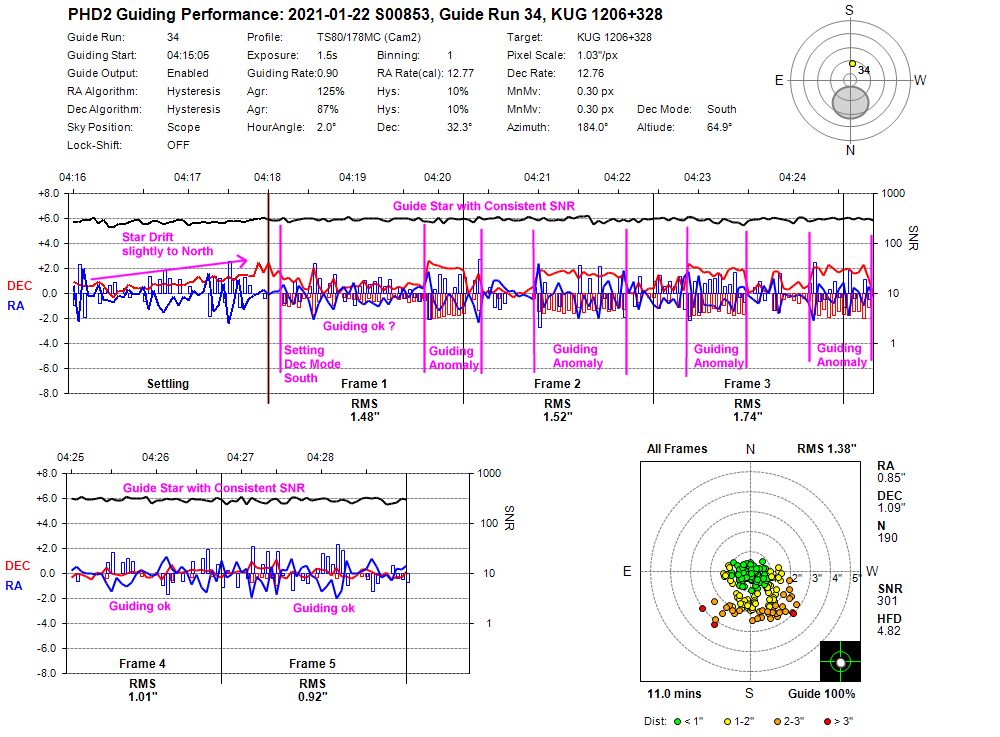The image size is (1000, 737).
Task: Click RMS 1.74" under Frame 3
Action: click(x=747, y=410)
